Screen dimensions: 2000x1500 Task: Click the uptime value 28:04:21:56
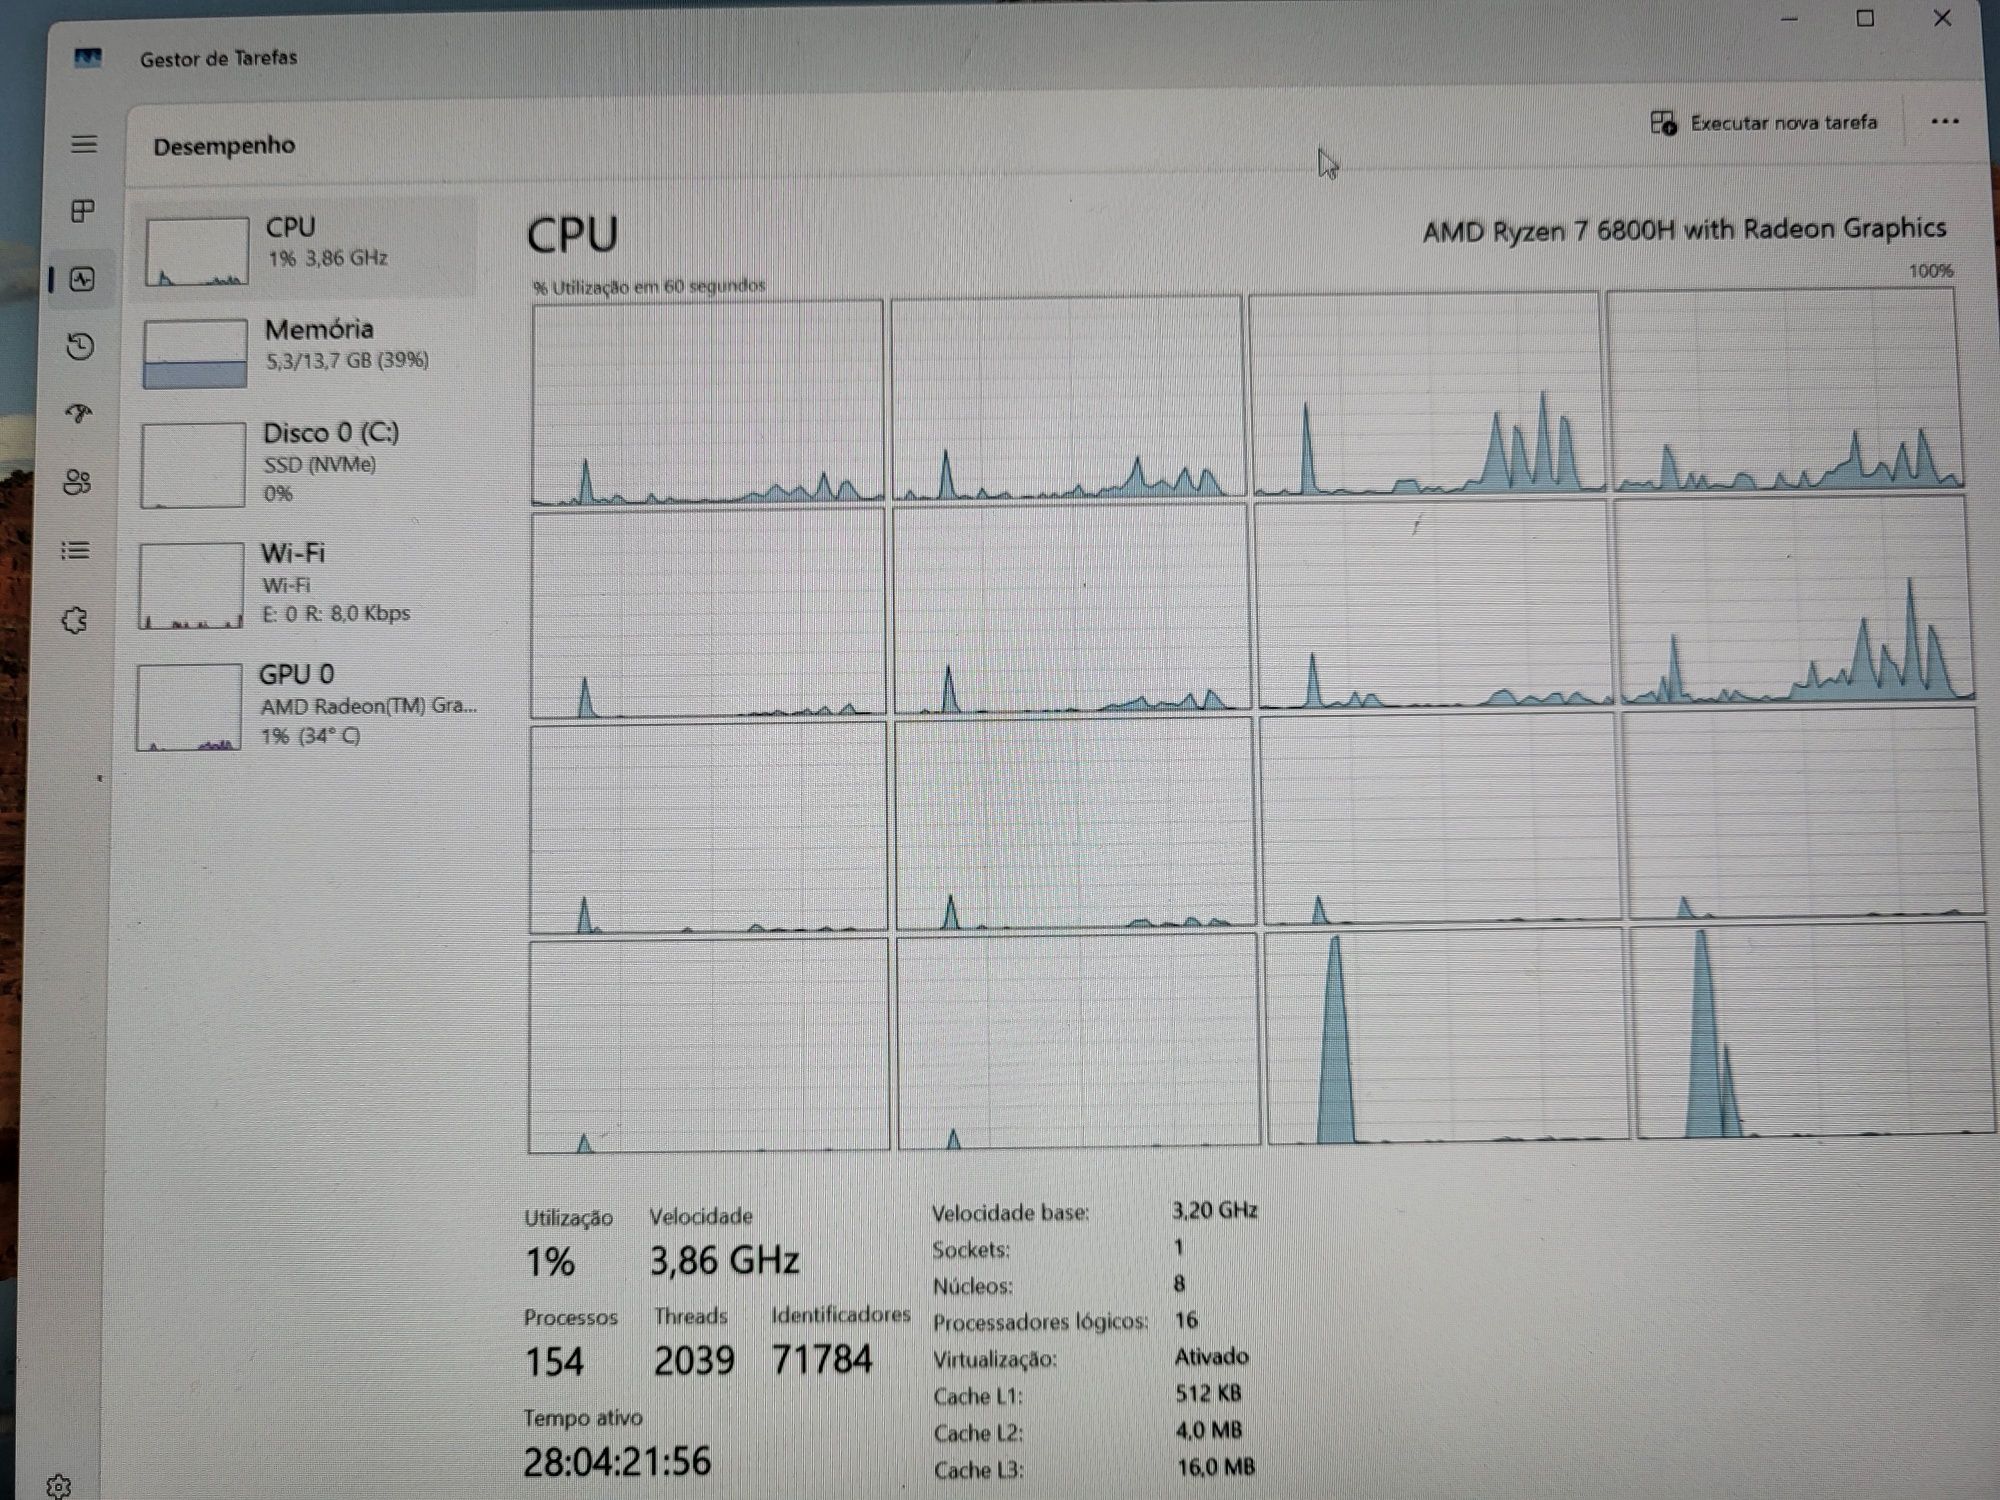tap(617, 1462)
